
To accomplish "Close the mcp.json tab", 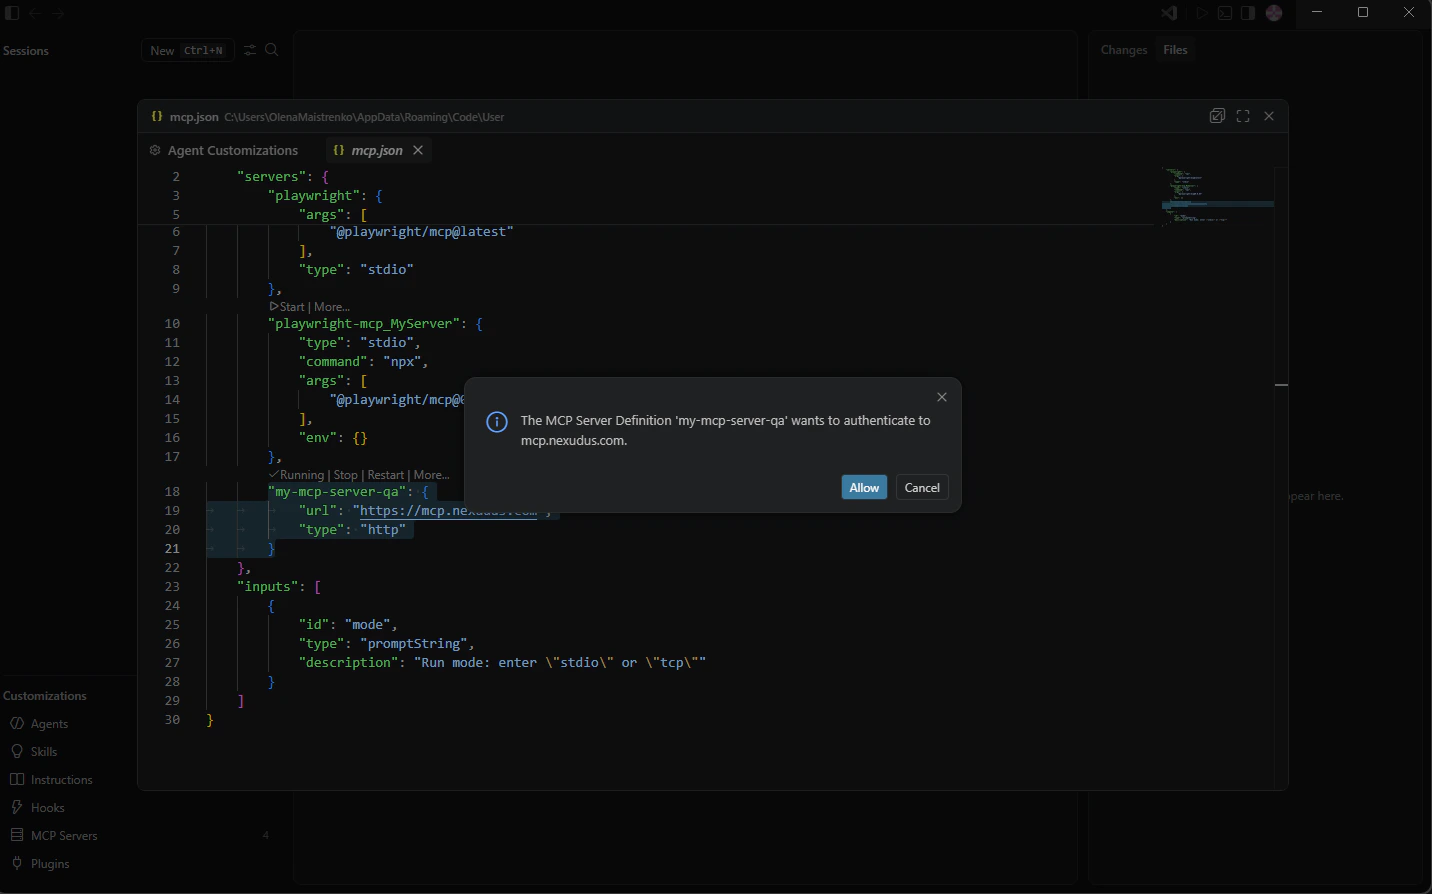I will pyautogui.click(x=418, y=150).
